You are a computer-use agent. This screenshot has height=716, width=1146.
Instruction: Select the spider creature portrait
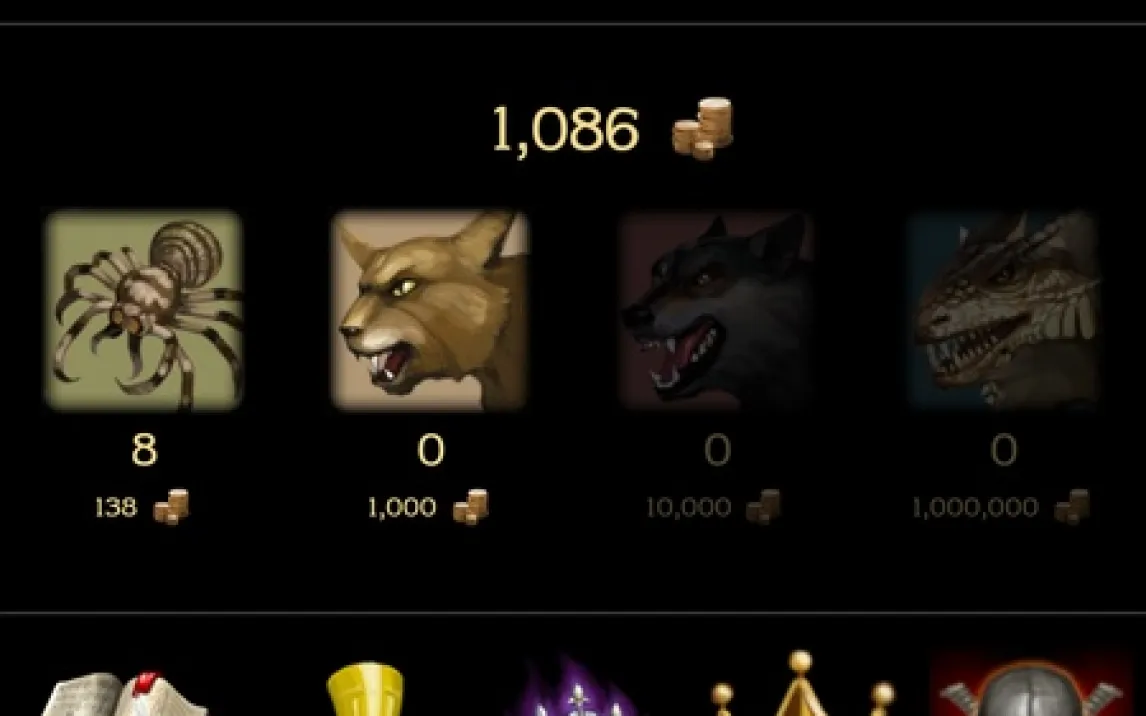pyautogui.click(x=144, y=310)
